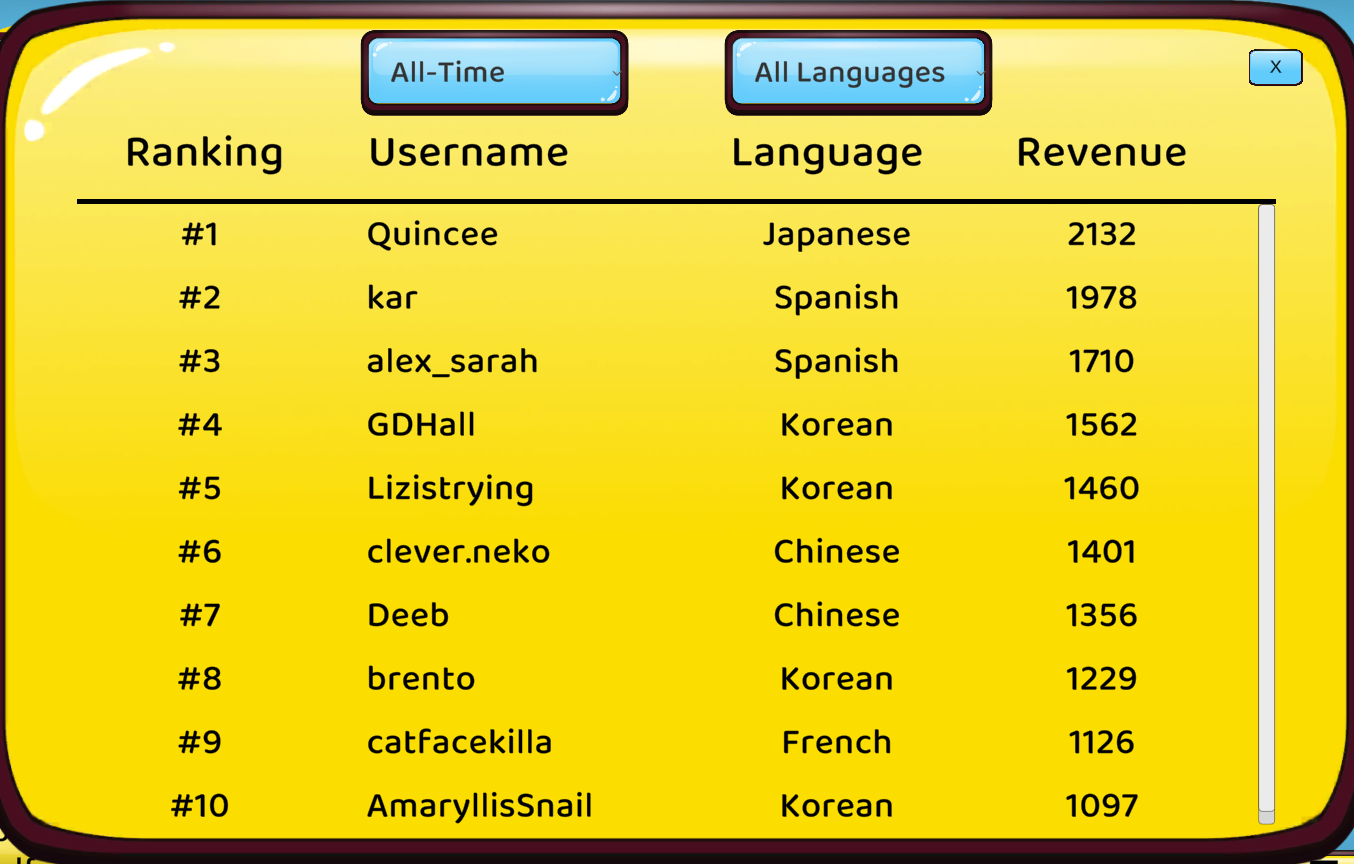Select the username brento

click(421, 679)
